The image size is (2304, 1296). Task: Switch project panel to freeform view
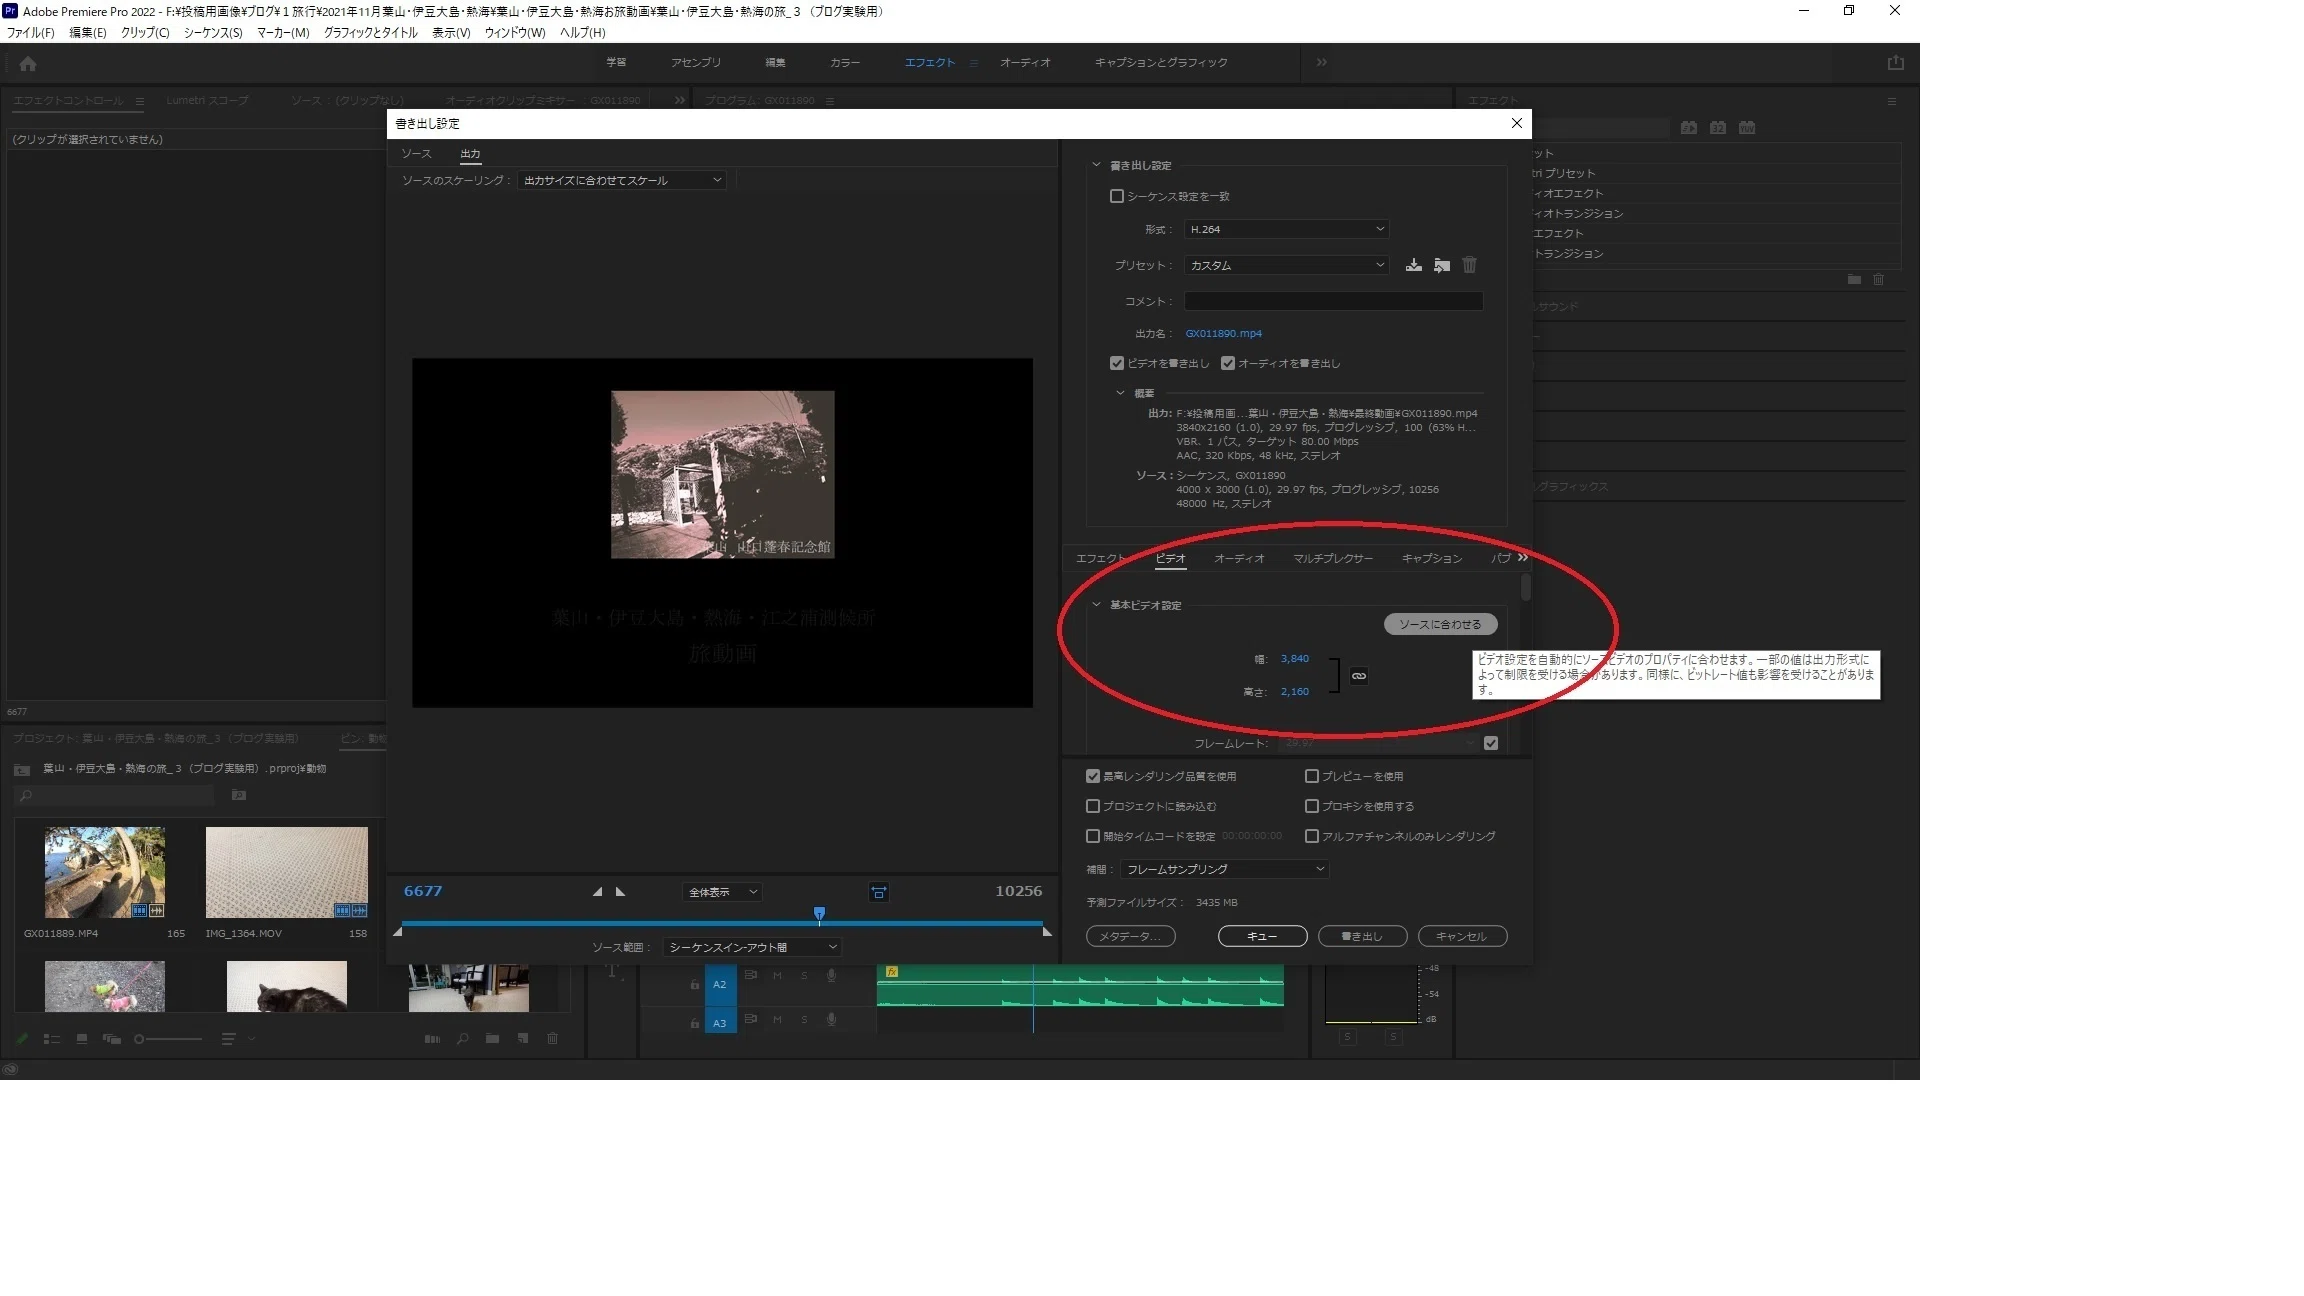(111, 1039)
